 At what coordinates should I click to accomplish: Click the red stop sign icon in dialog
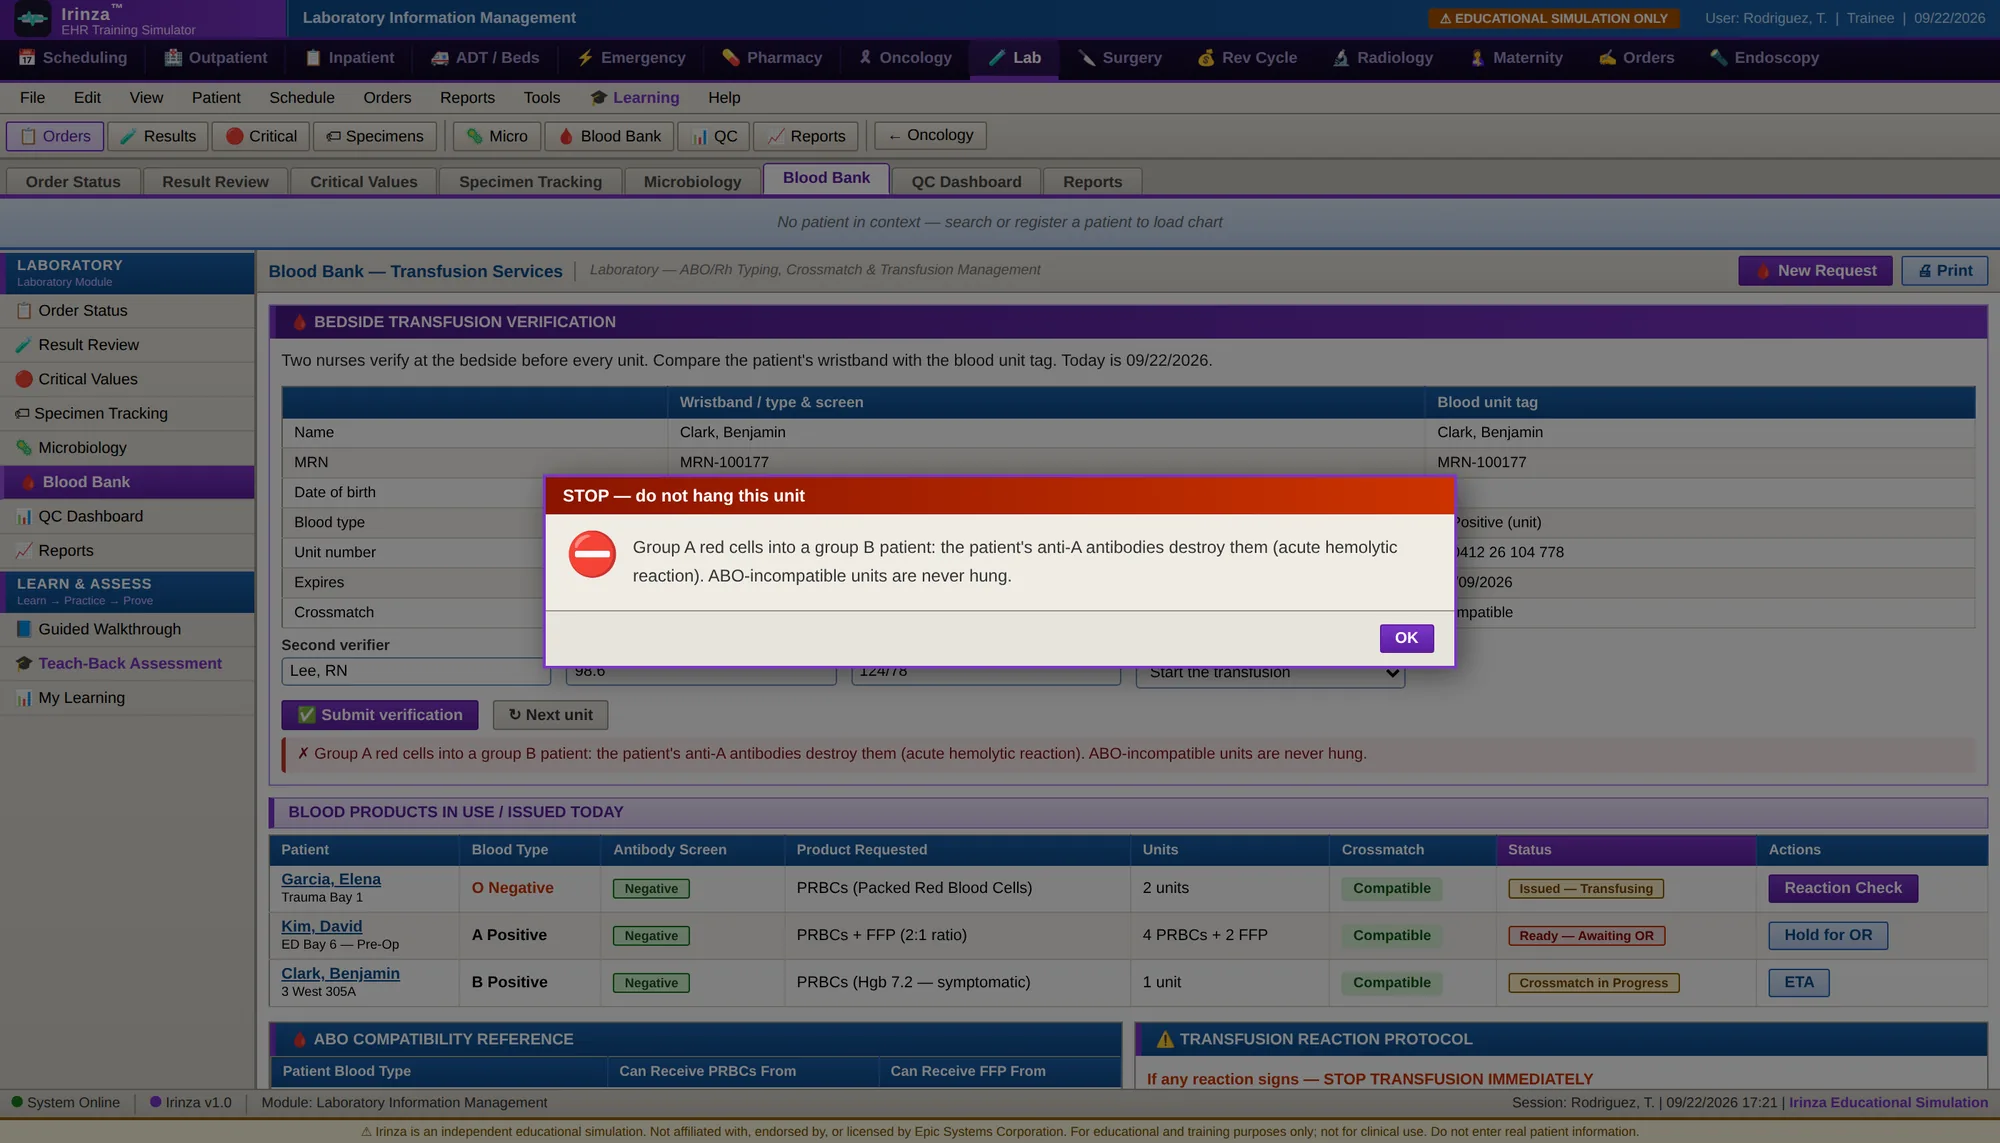592,554
